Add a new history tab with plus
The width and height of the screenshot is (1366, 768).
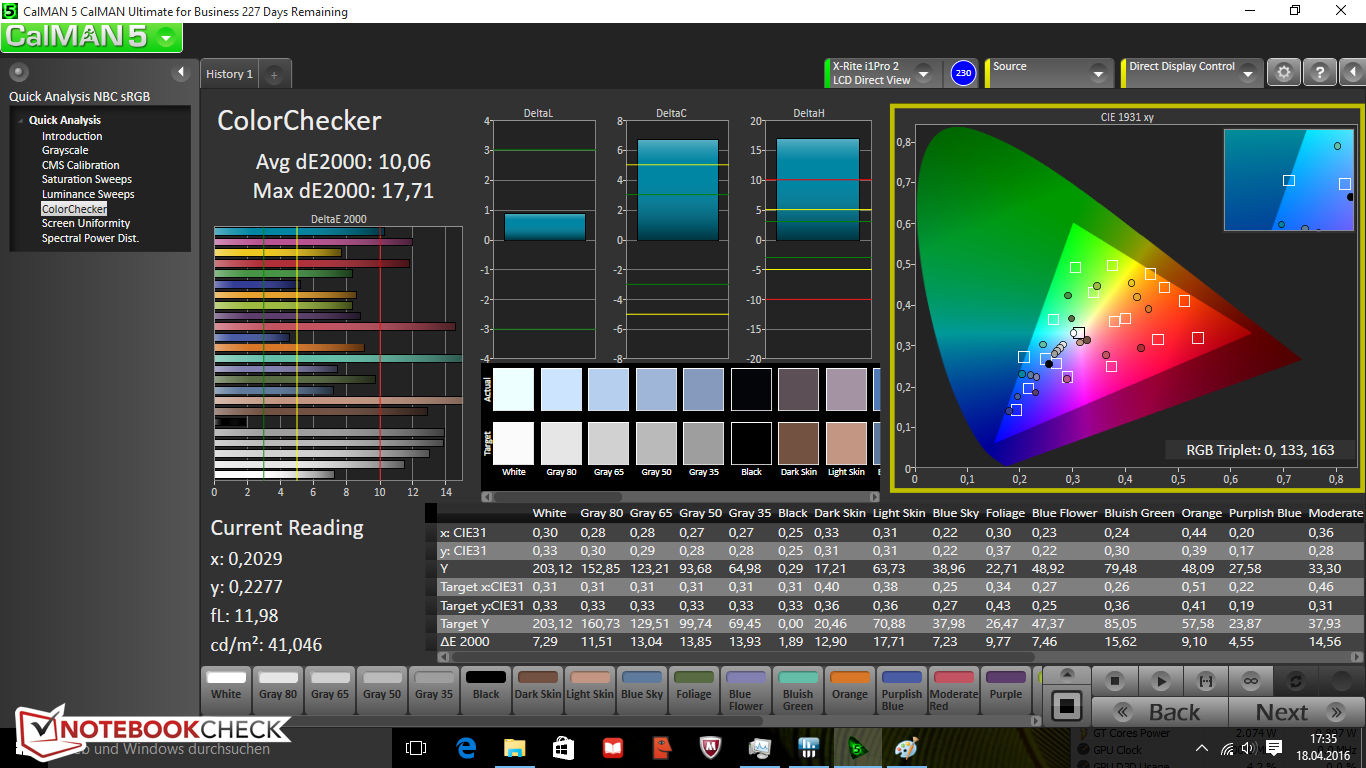point(274,74)
